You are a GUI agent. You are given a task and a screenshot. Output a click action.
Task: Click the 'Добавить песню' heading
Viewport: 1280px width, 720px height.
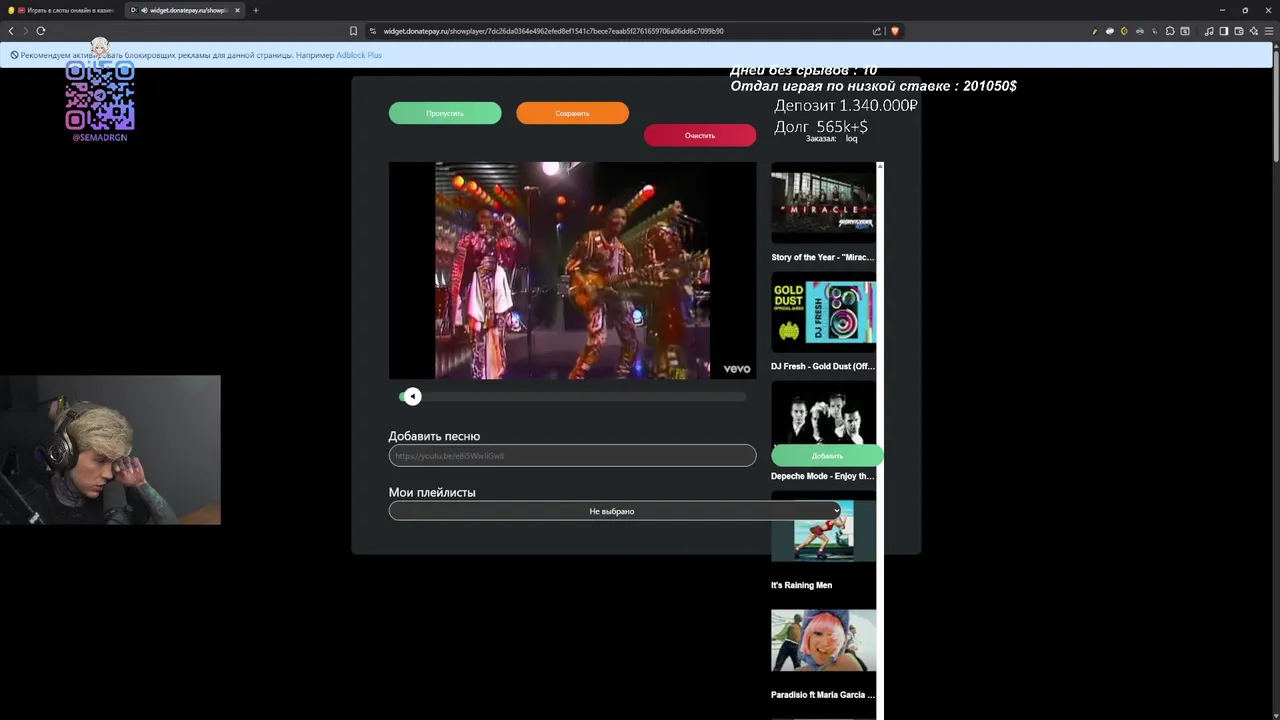coord(434,436)
